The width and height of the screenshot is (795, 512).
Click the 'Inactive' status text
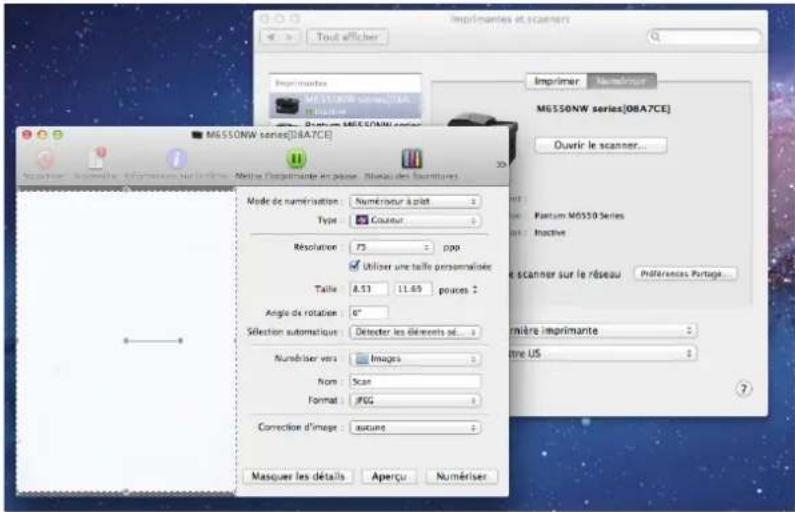click(550, 233)
